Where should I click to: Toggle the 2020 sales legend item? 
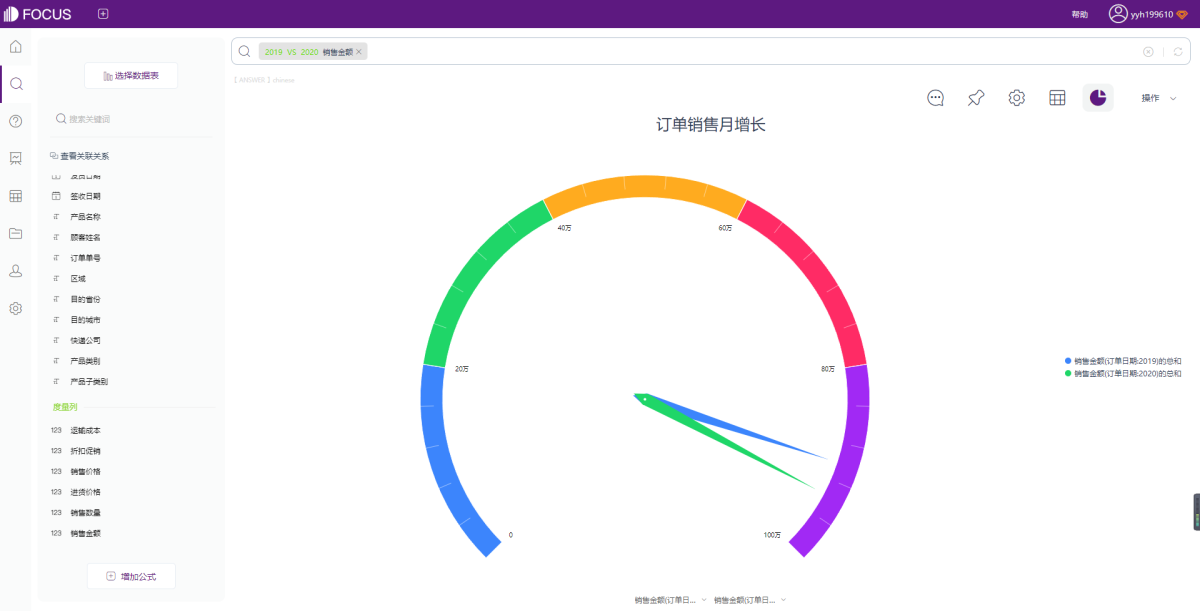(1127, 373)
